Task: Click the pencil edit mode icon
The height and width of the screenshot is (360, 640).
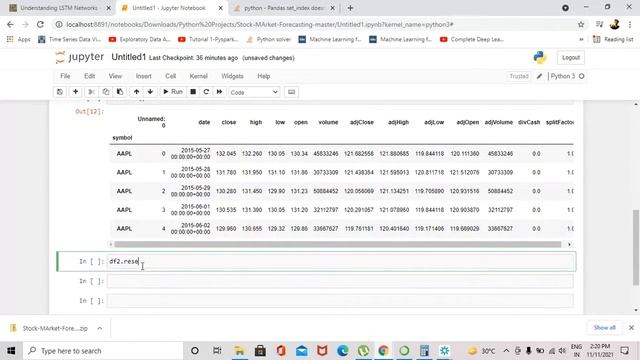Action: (539, 76)
